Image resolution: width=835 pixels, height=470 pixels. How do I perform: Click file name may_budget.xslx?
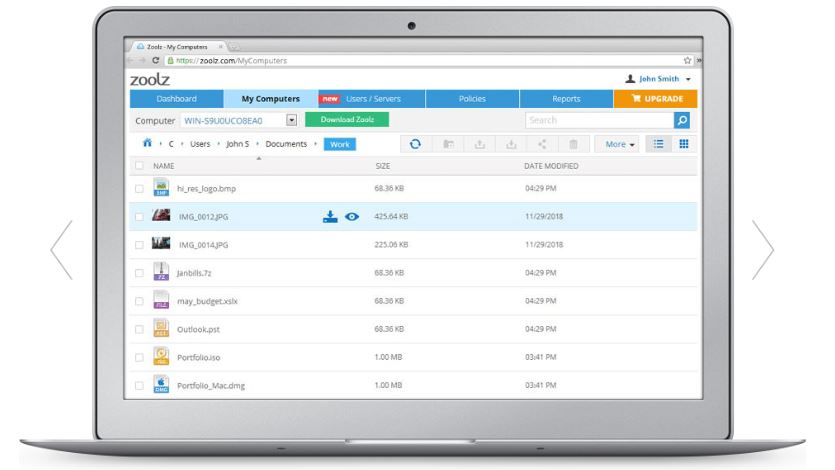pos(207,301)
